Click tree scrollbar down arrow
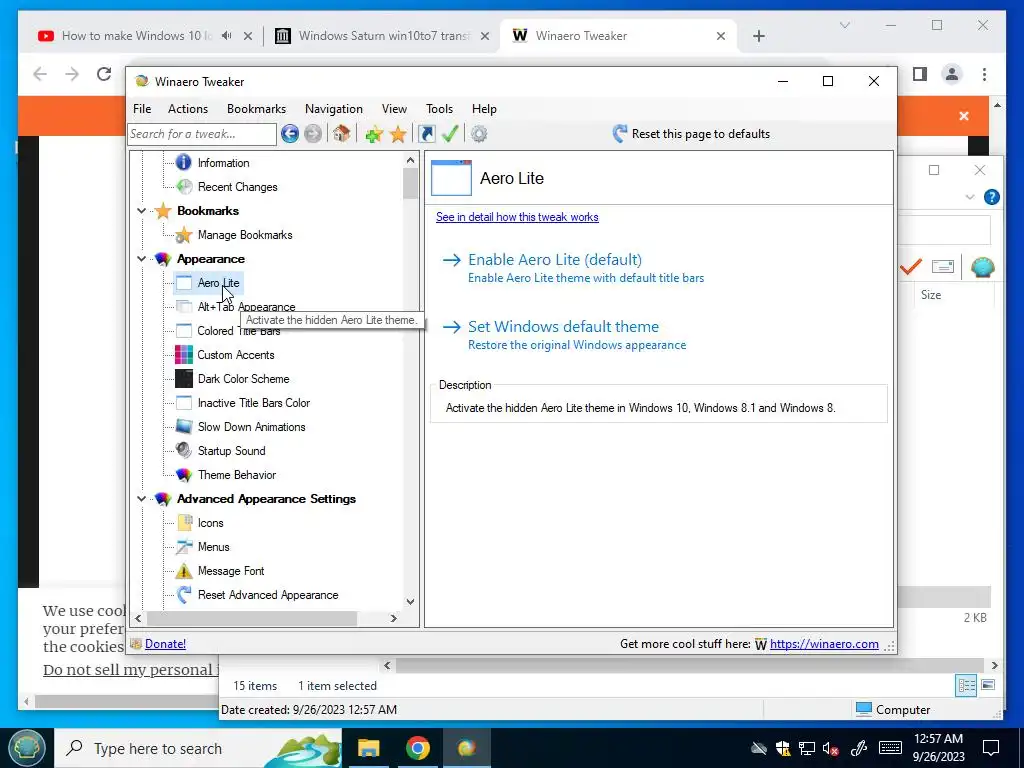This screenshot has height=768, width=1024. coord(410,601)
